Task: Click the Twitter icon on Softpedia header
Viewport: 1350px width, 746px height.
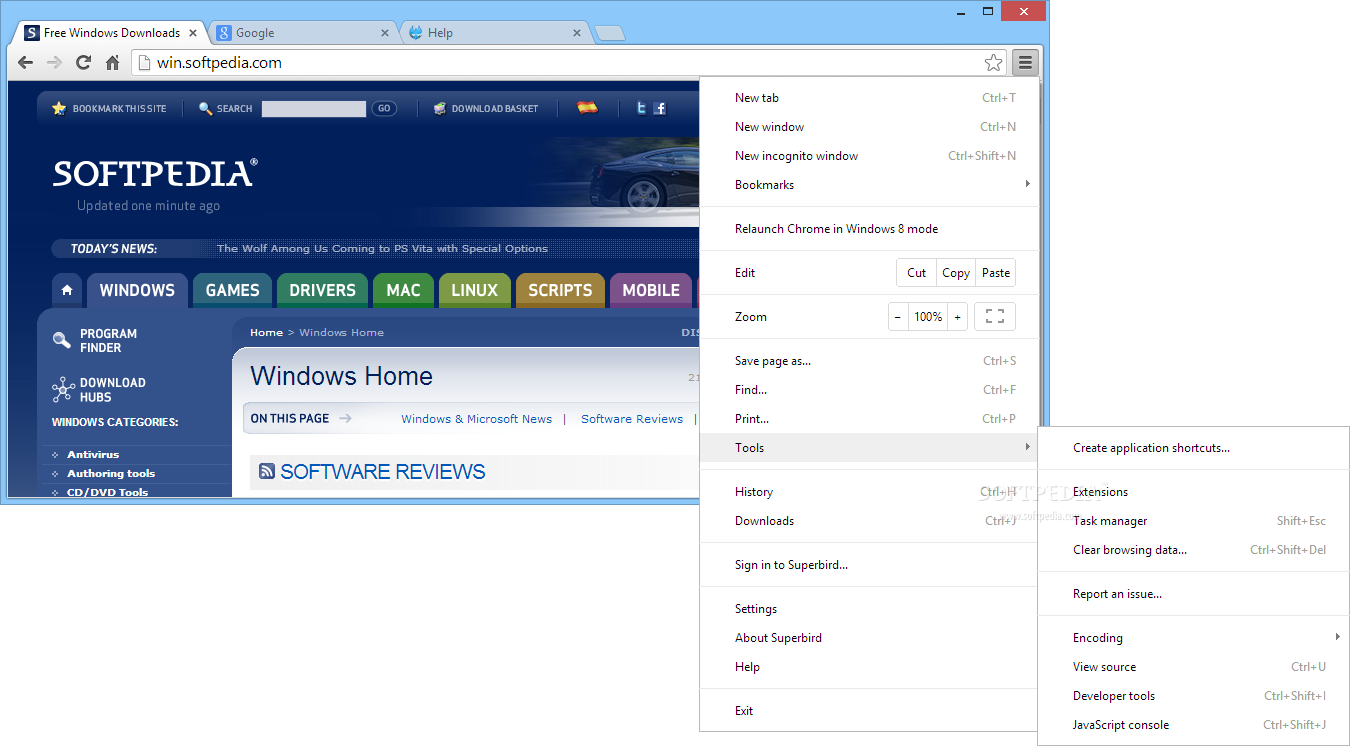Action: 641,108
